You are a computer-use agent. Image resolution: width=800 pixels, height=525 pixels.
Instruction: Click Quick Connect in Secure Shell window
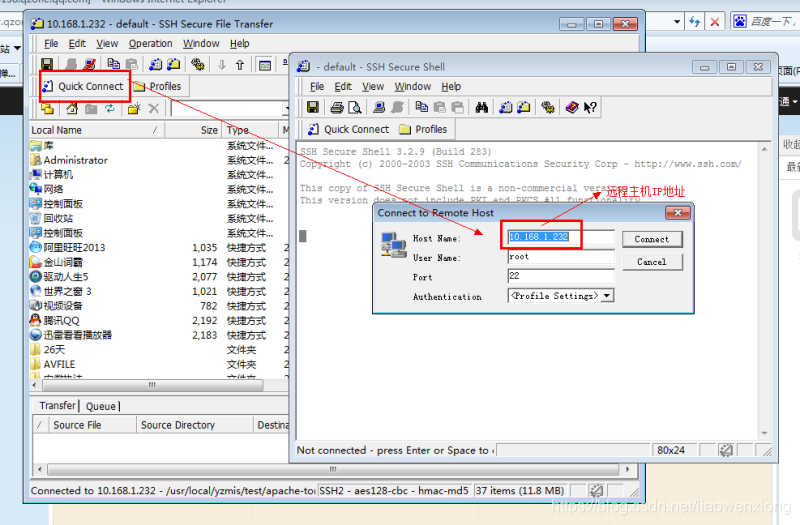click(x=349, y=129)
